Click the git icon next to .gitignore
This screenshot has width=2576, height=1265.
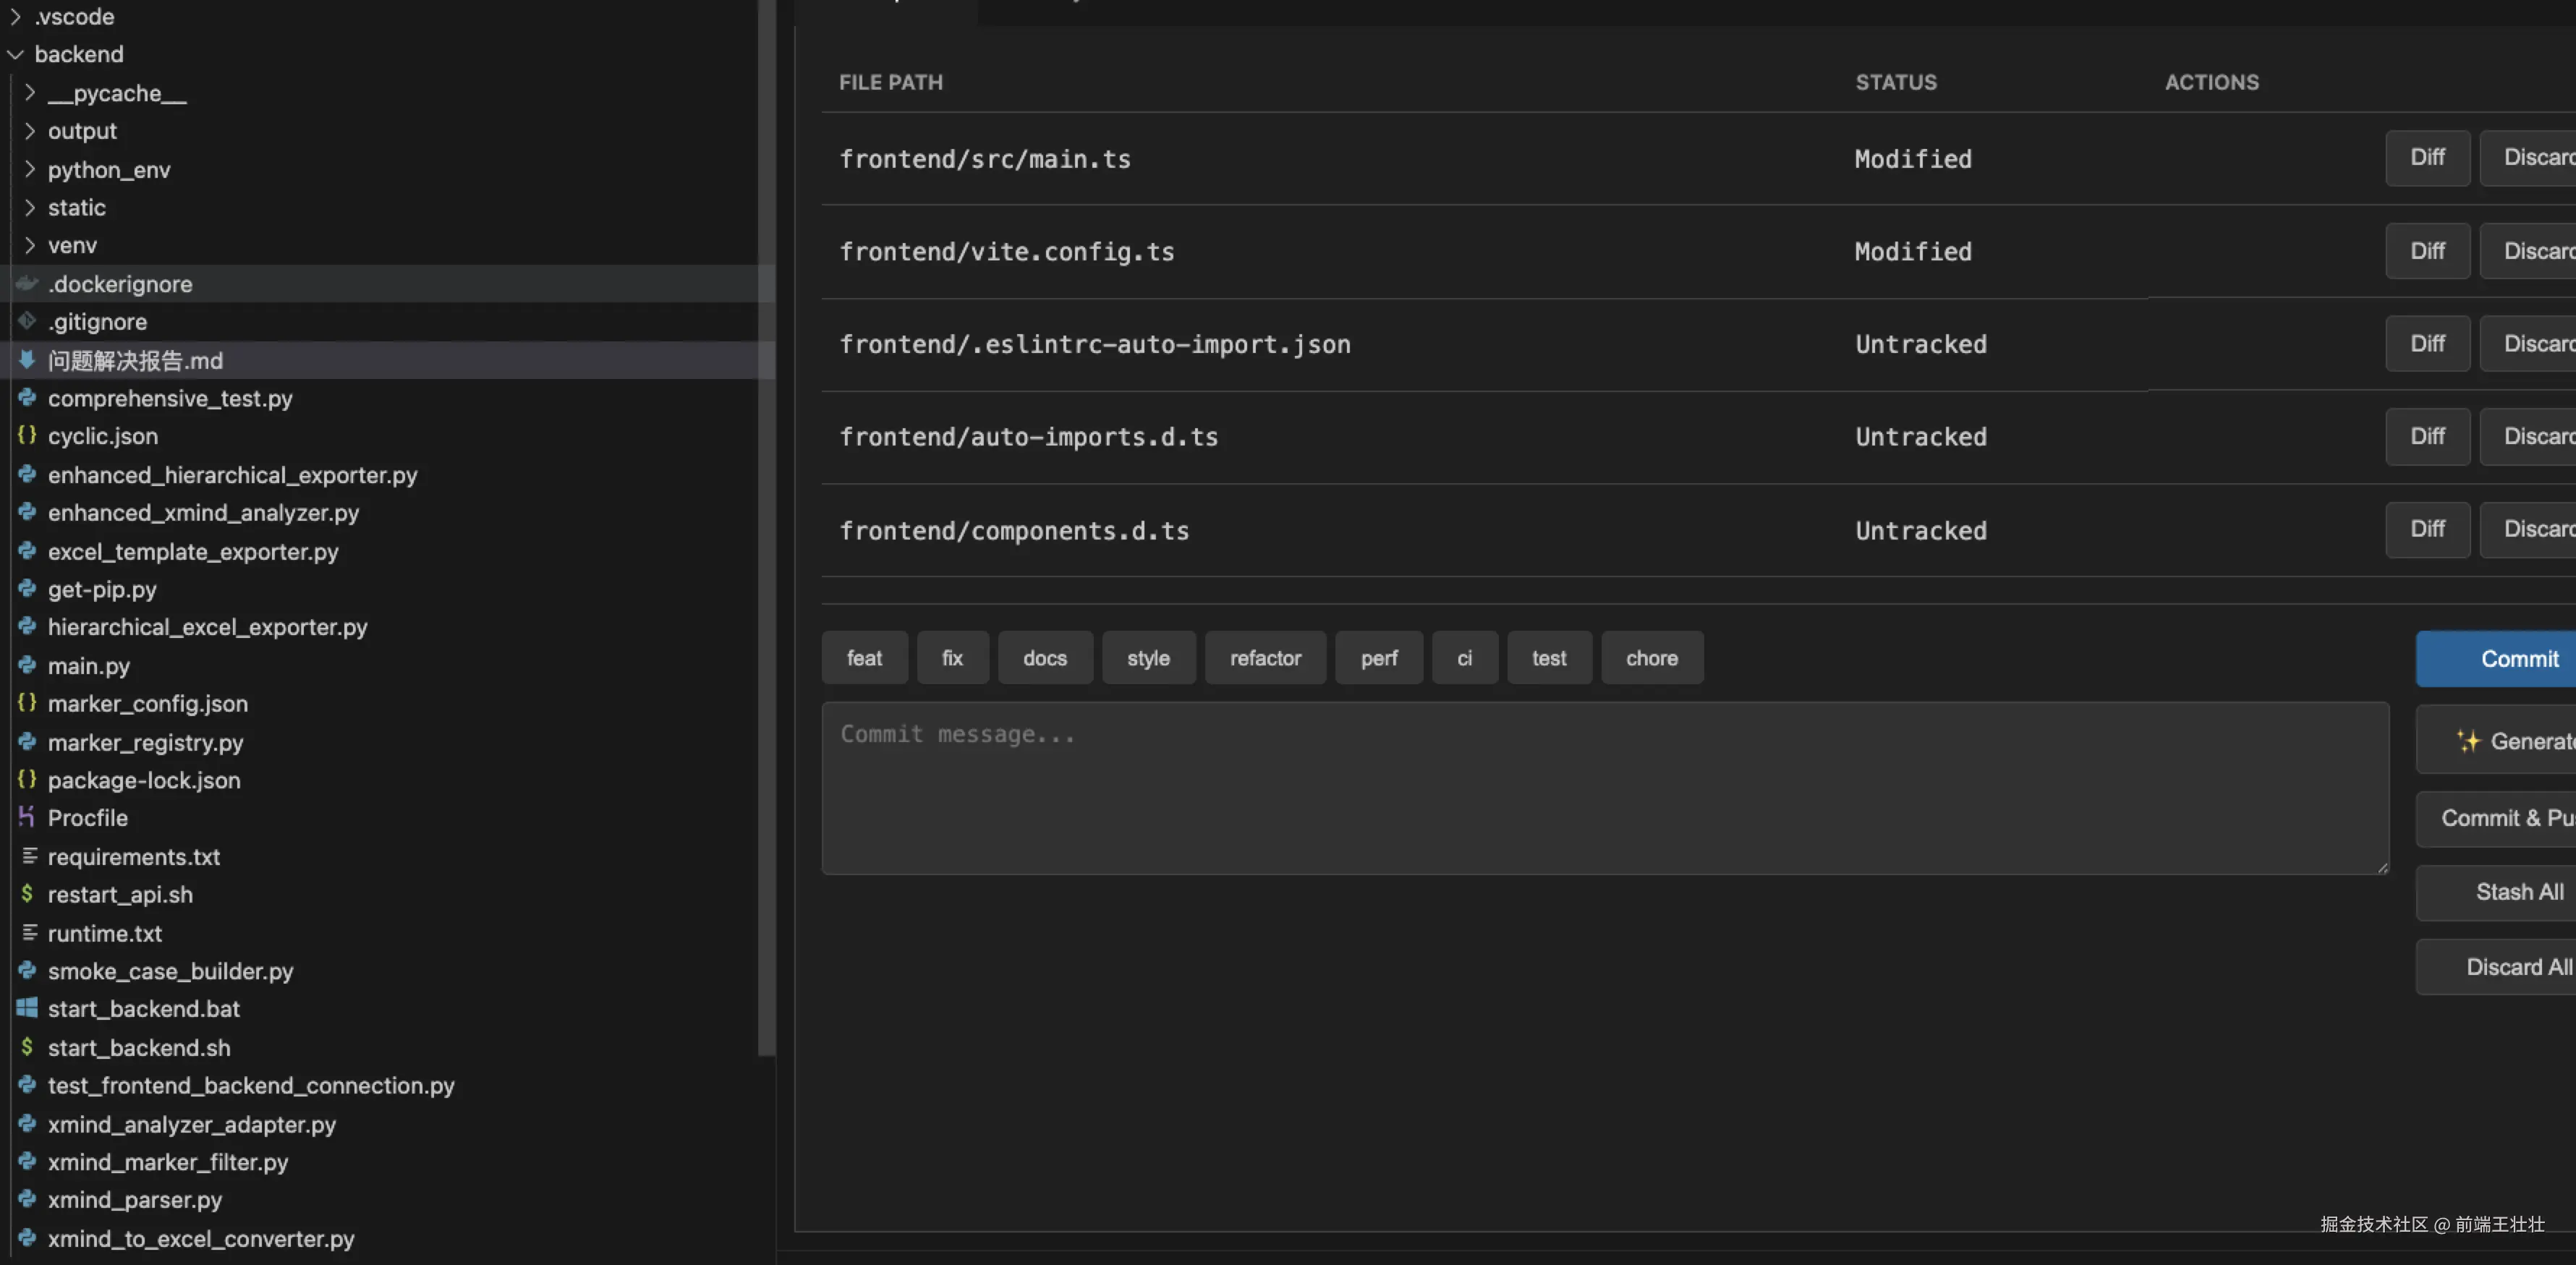(27, 321)
